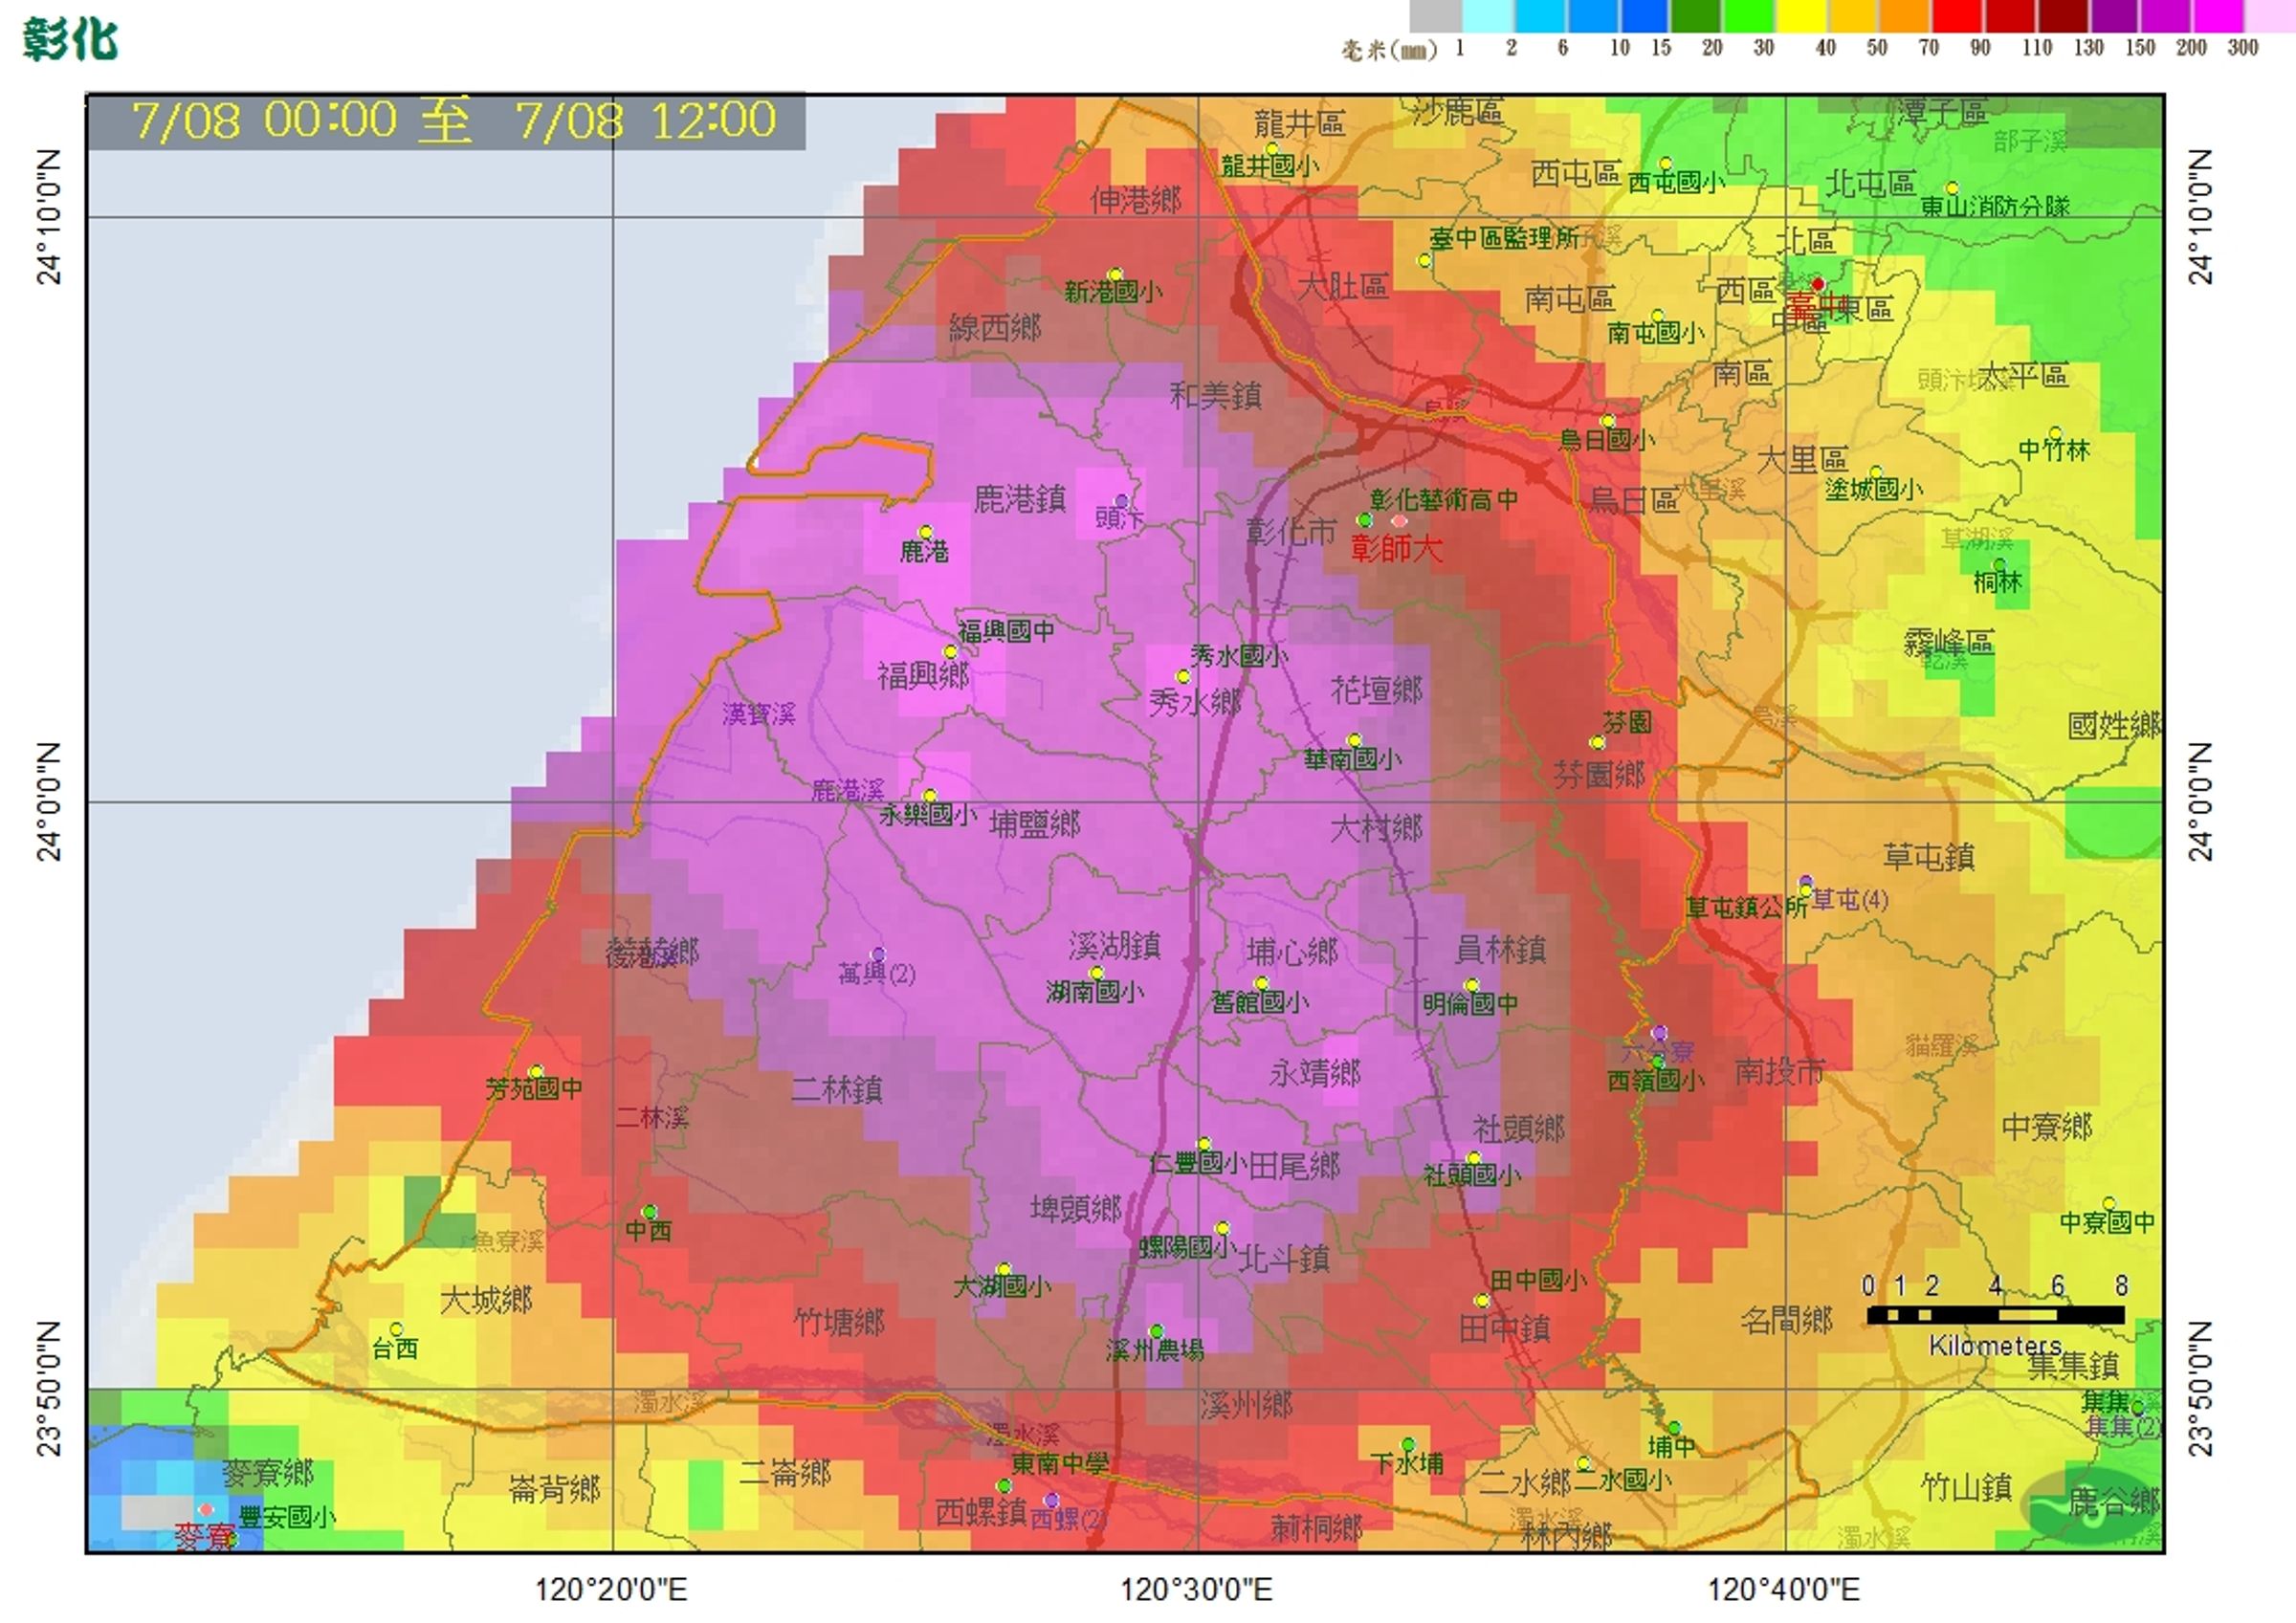This screenshot has height=1623, width=2296.
Task: Click the 社頭國小 station label
Action: 1472,1175
